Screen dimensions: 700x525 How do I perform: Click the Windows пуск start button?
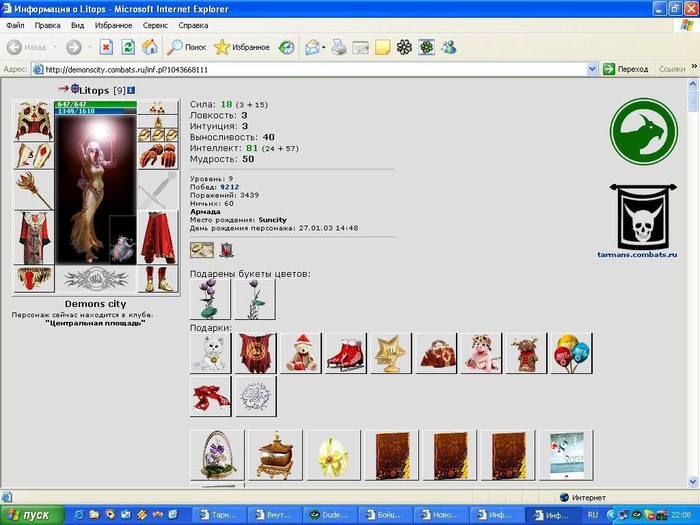(x=32, y=515)
